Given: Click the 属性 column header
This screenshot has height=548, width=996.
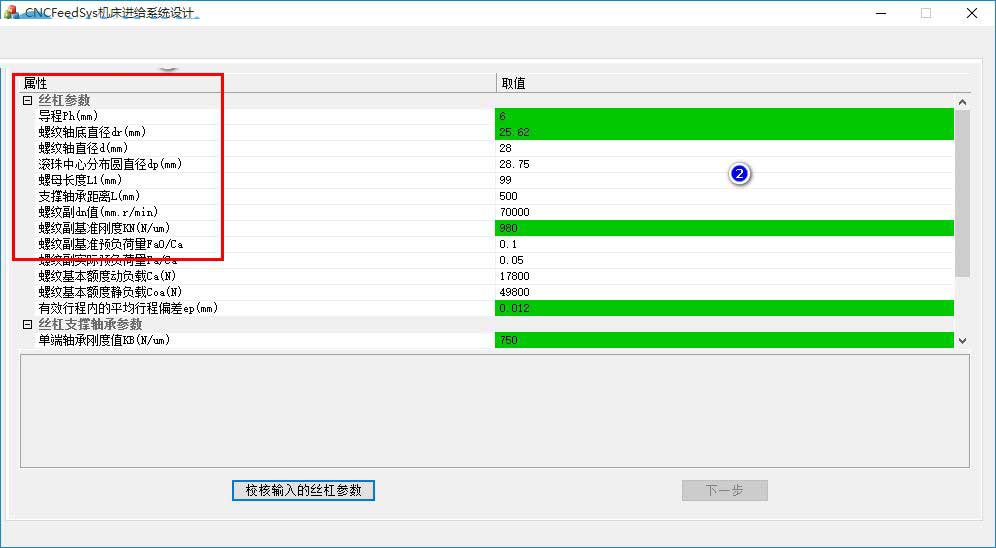Looking at the screenshot, I should coord(258,83).
